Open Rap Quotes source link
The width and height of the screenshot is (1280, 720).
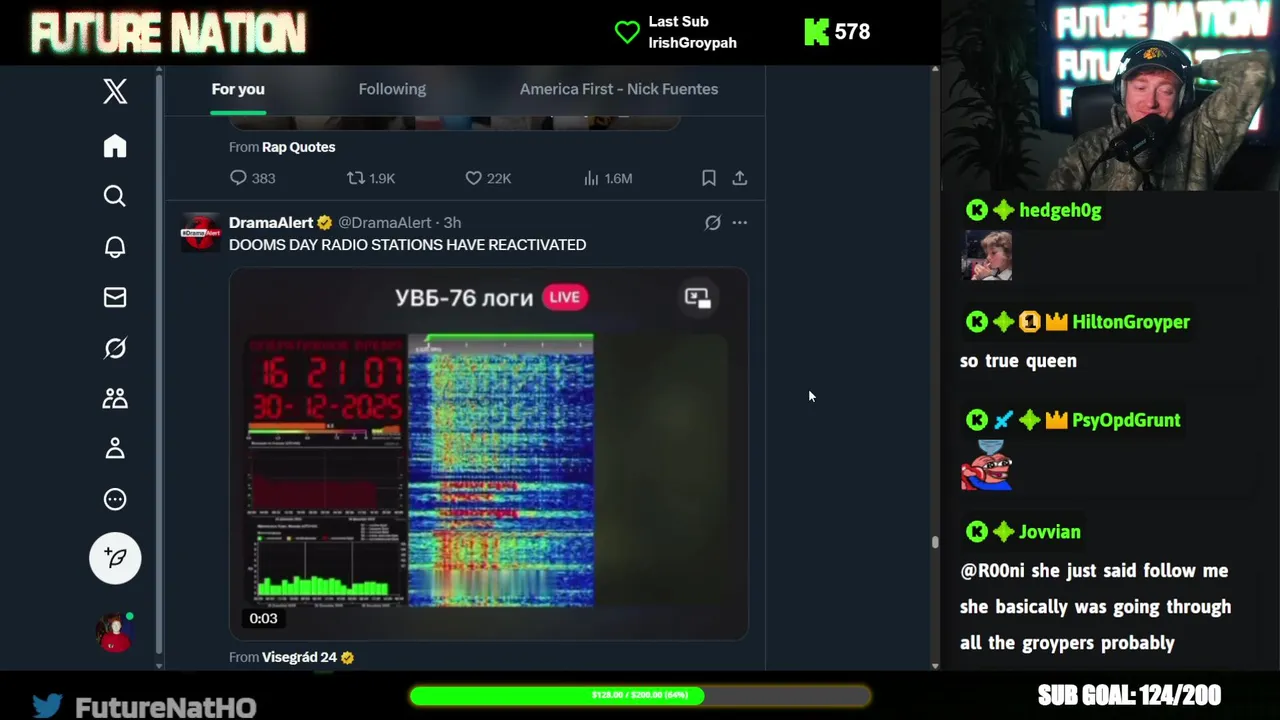[298, 147]
